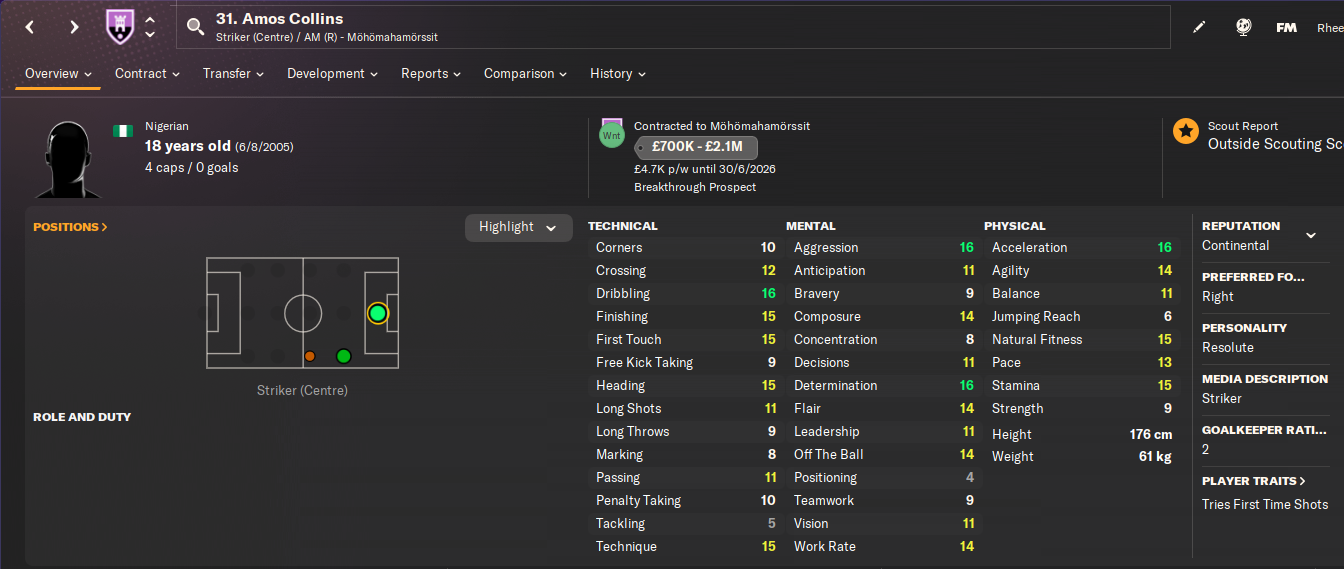This screenshot has width=1344, height=569.
Task: Click the player switcher up/down arrows
Action: pyautogui.click(x=150, y=27)
